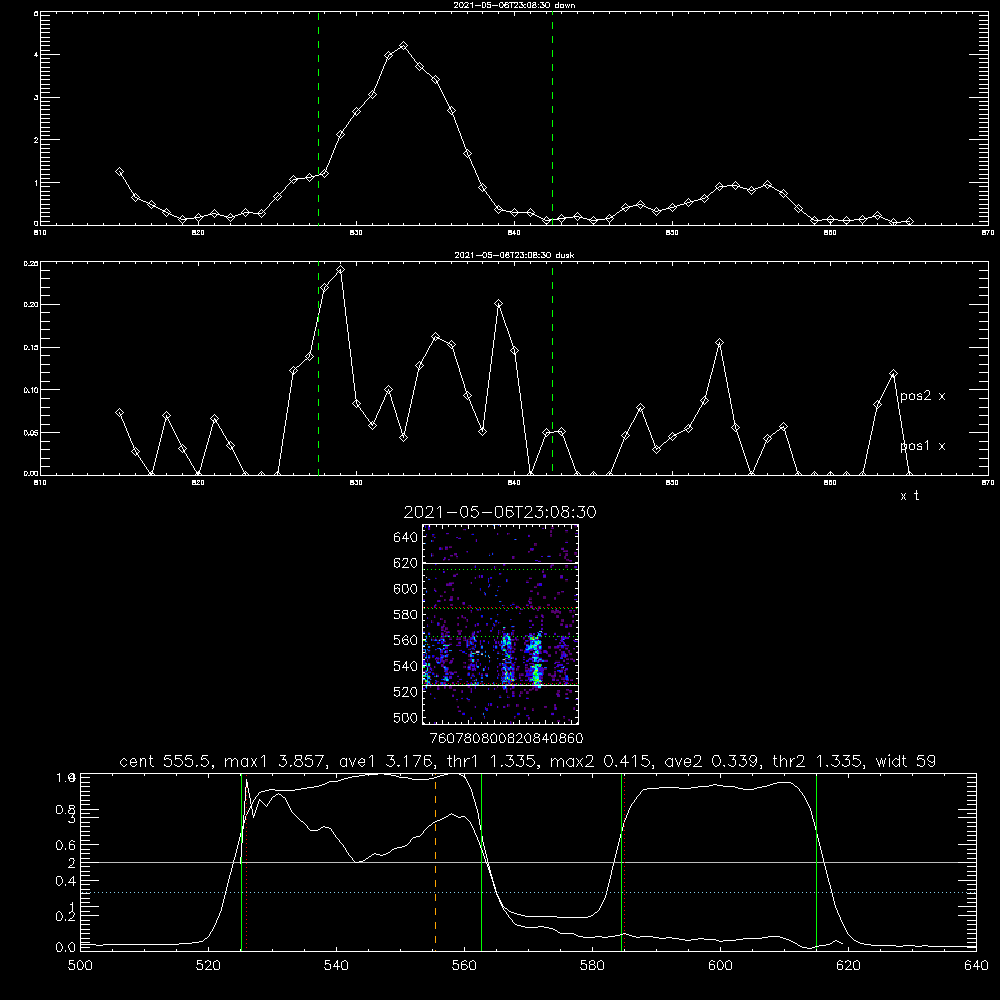Screen dimensions: 1000x1000
Task: Select the 'max2 0.415' value in stats line
Action: [602, 761]
